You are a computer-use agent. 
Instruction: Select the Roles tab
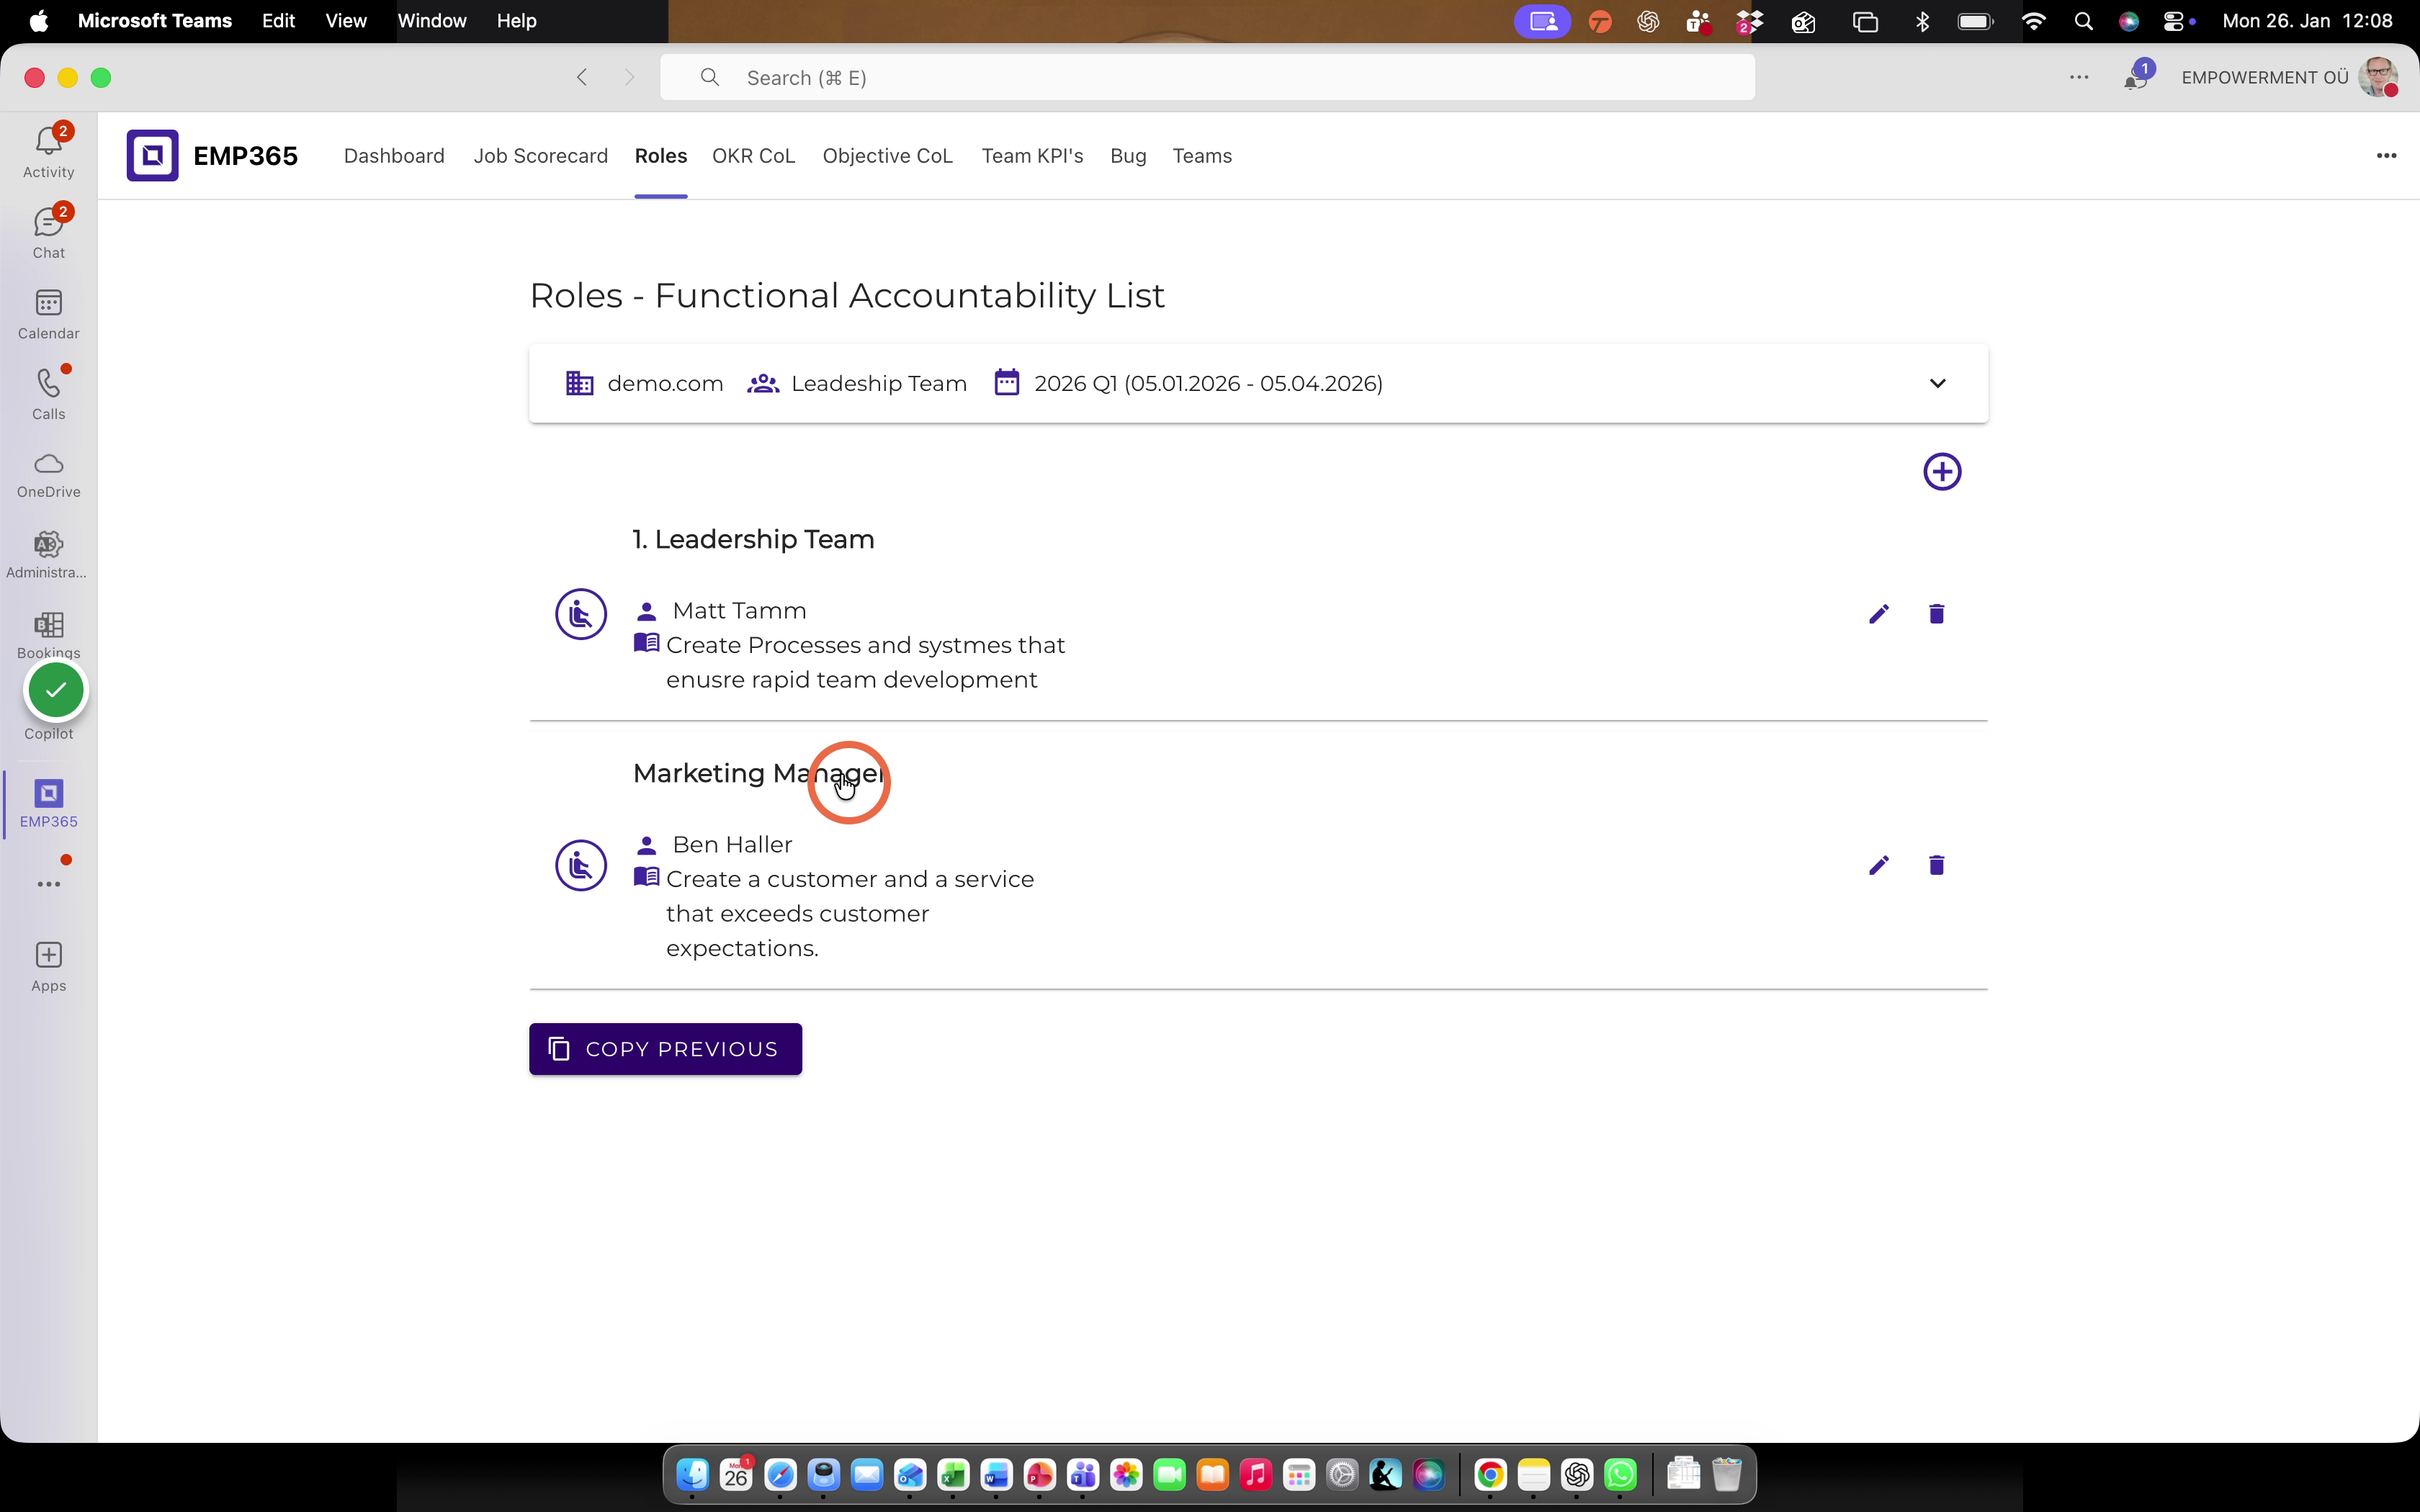[x=661, y=156]
